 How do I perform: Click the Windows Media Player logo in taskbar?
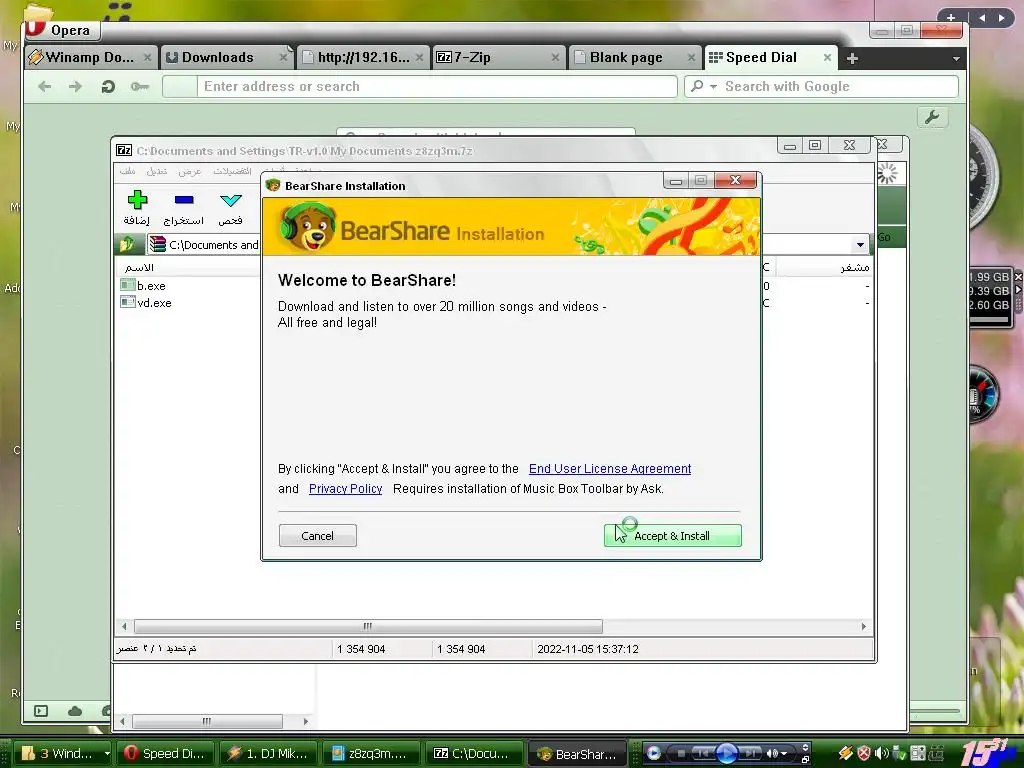654,753
